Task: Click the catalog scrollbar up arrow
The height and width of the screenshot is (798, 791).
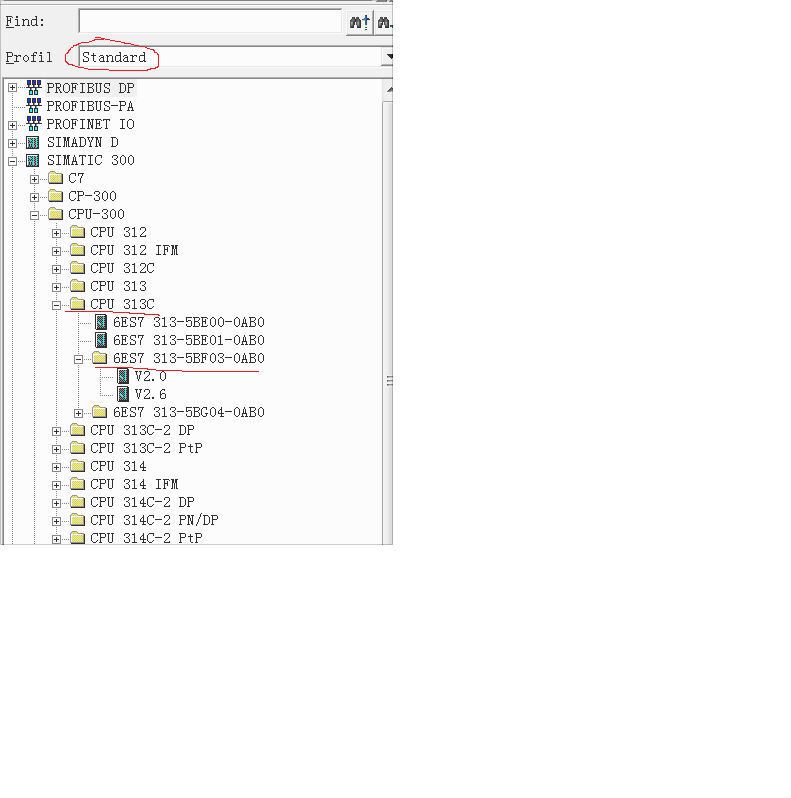Action: 388,90
